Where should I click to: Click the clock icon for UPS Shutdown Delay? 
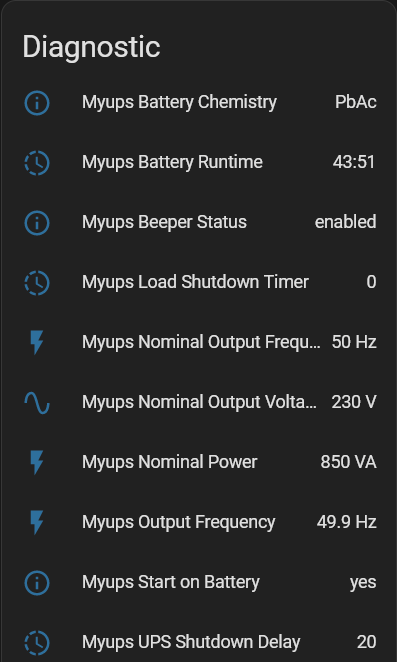click(37, 643)
